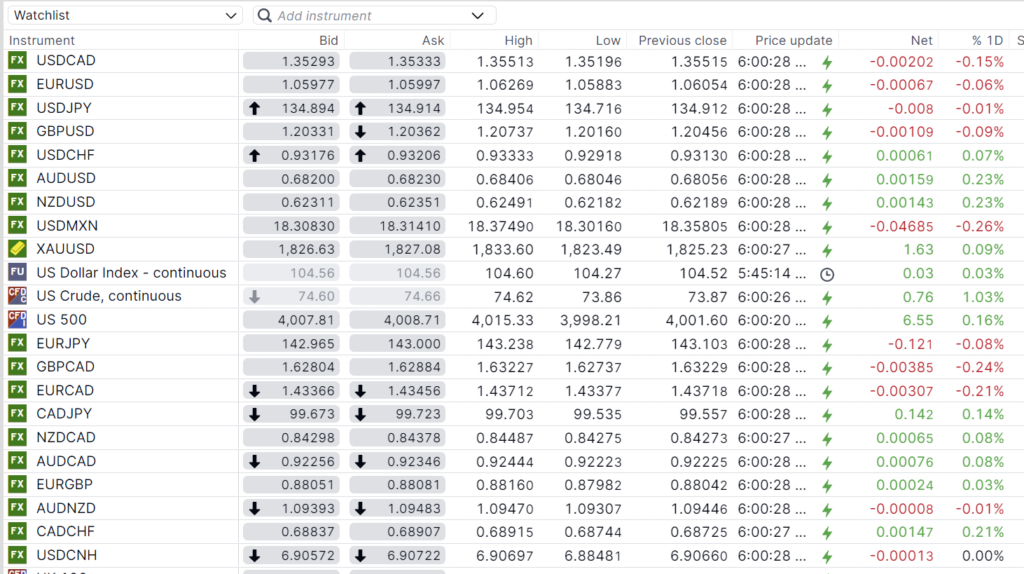The height and width of the screenshot is (574, 1024).
Task: Select the USDCNH instrument name
Action: (66, 555)
